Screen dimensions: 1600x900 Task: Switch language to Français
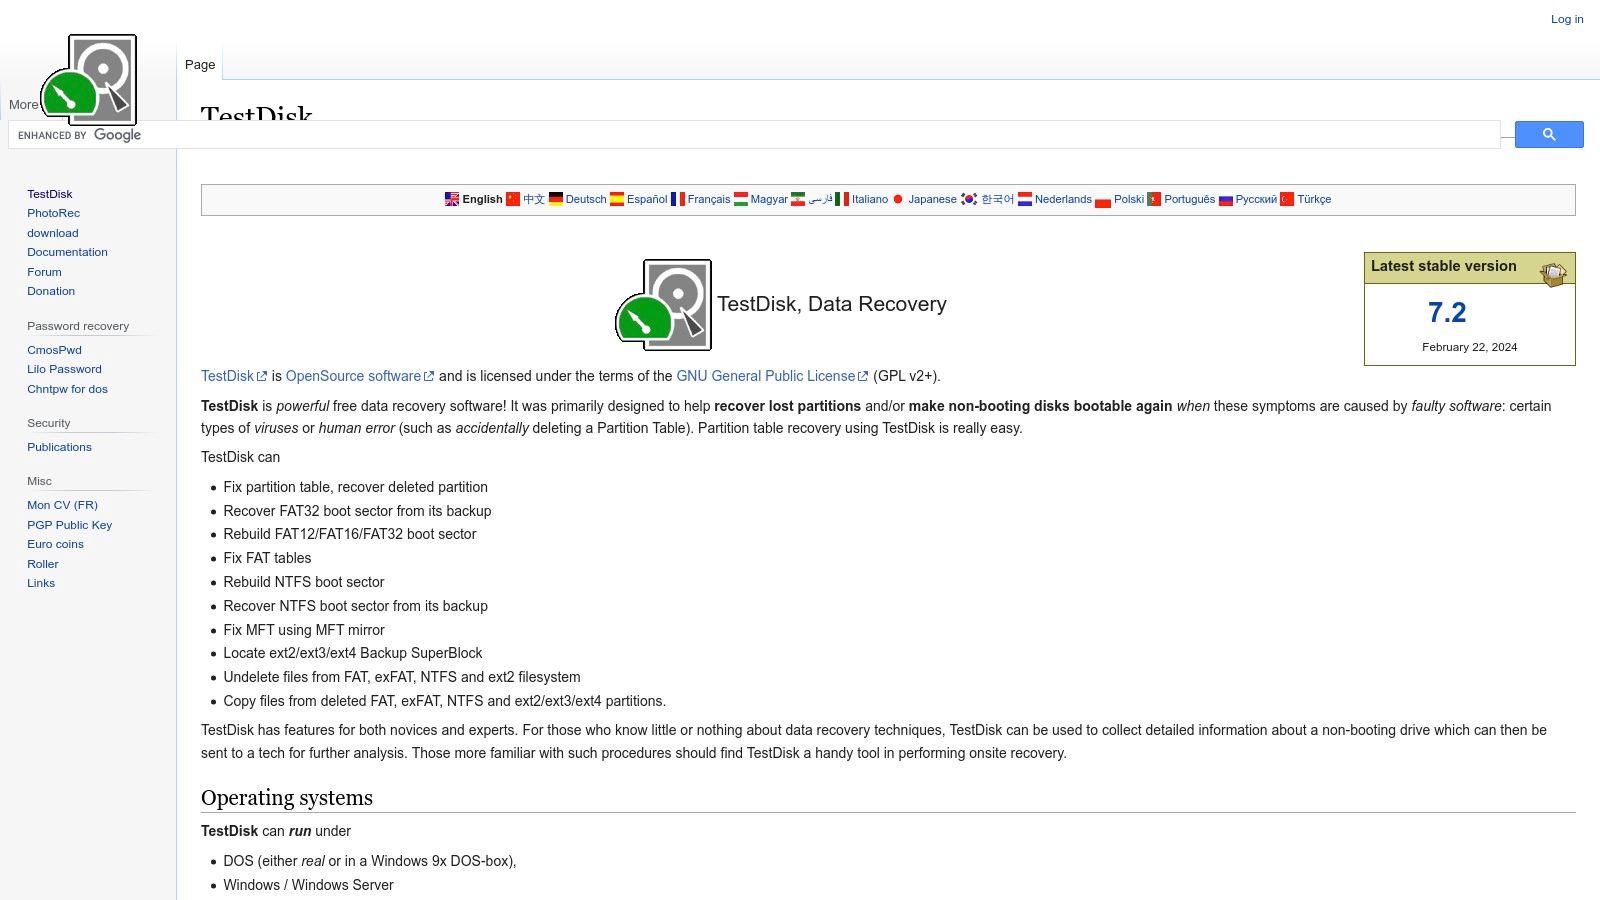[709, 199]
